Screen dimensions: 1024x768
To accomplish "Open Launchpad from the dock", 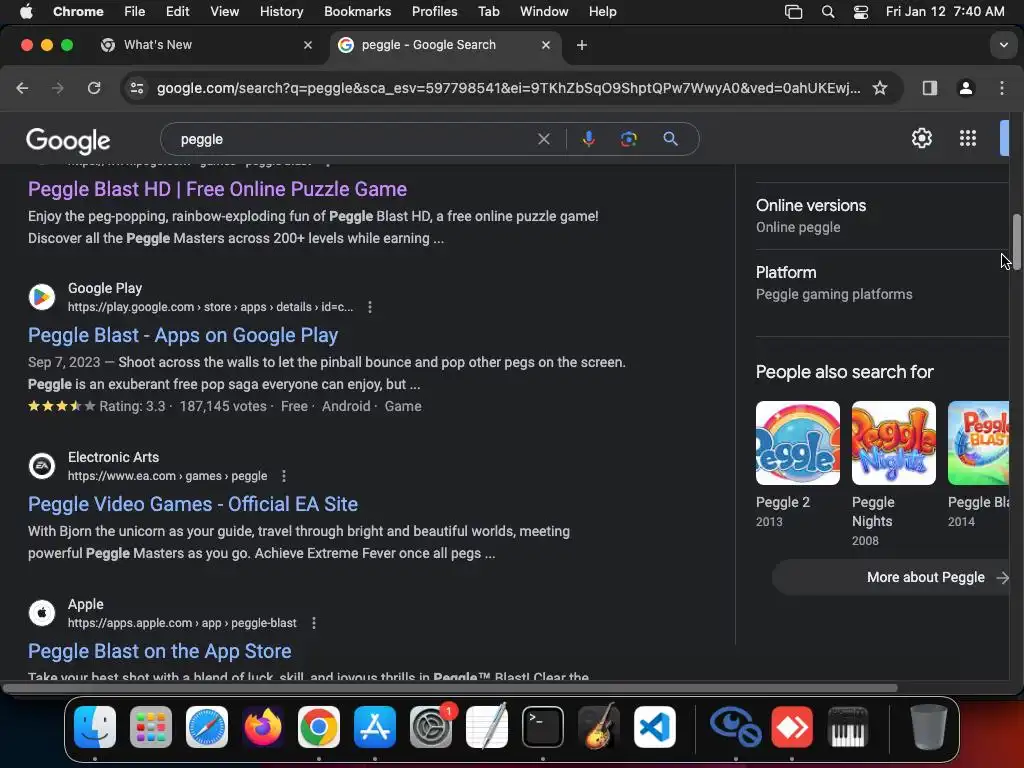I will click(151, 727).
